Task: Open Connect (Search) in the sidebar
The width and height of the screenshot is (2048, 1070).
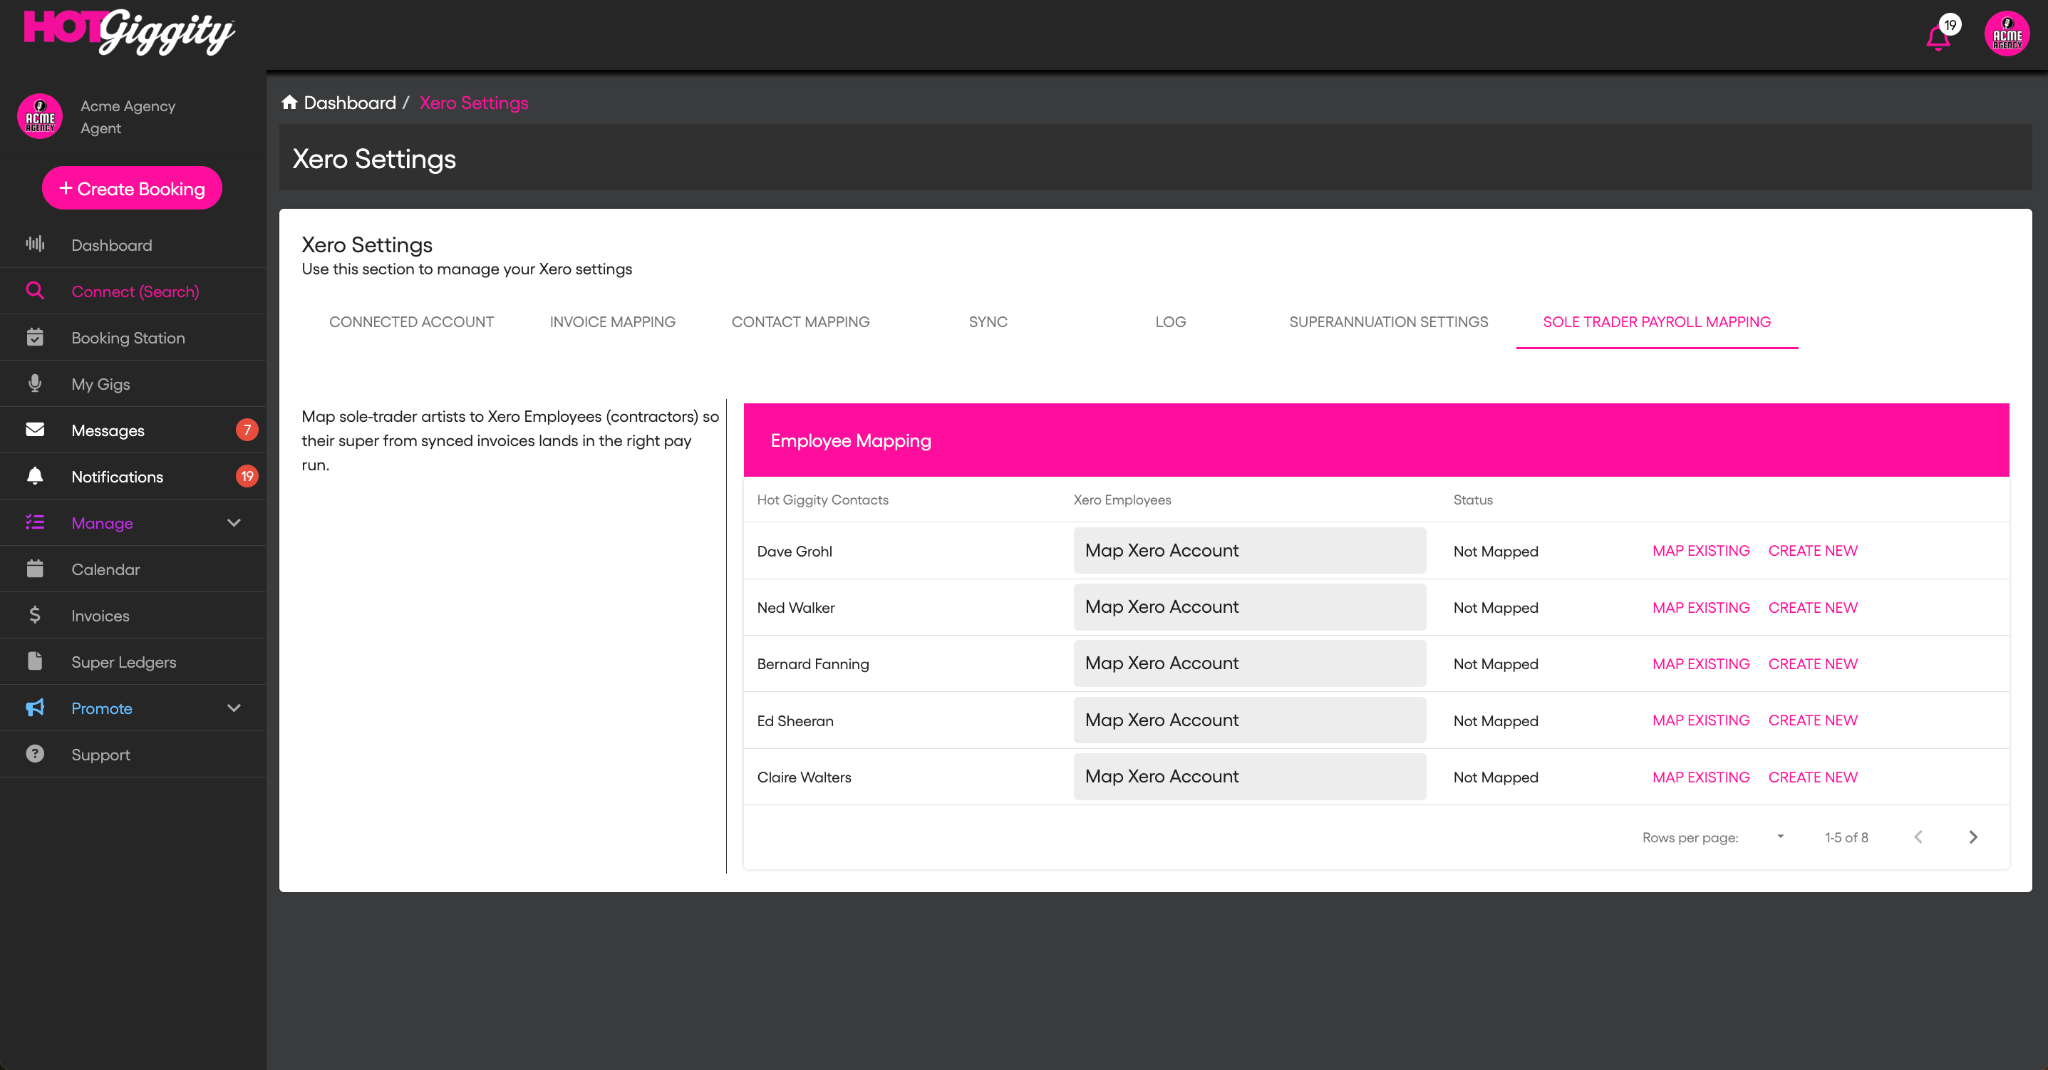Action: [x=133, y=291]
